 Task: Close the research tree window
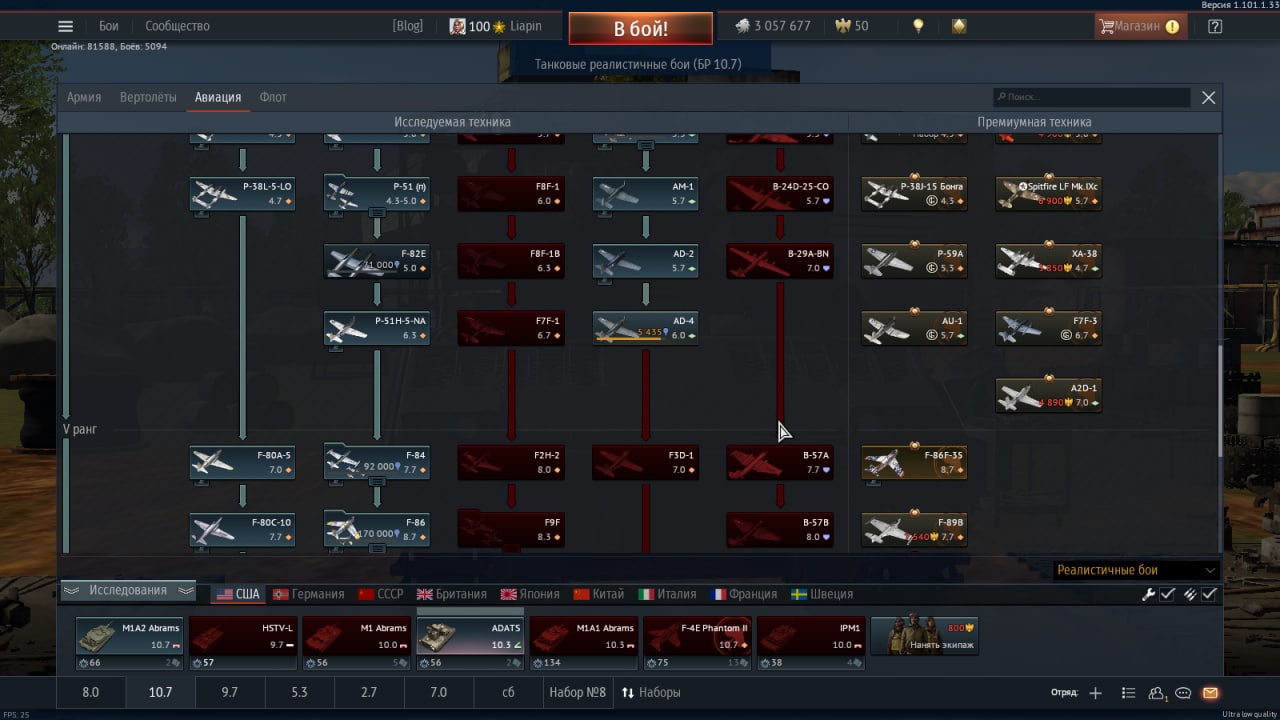[1208, 97]
